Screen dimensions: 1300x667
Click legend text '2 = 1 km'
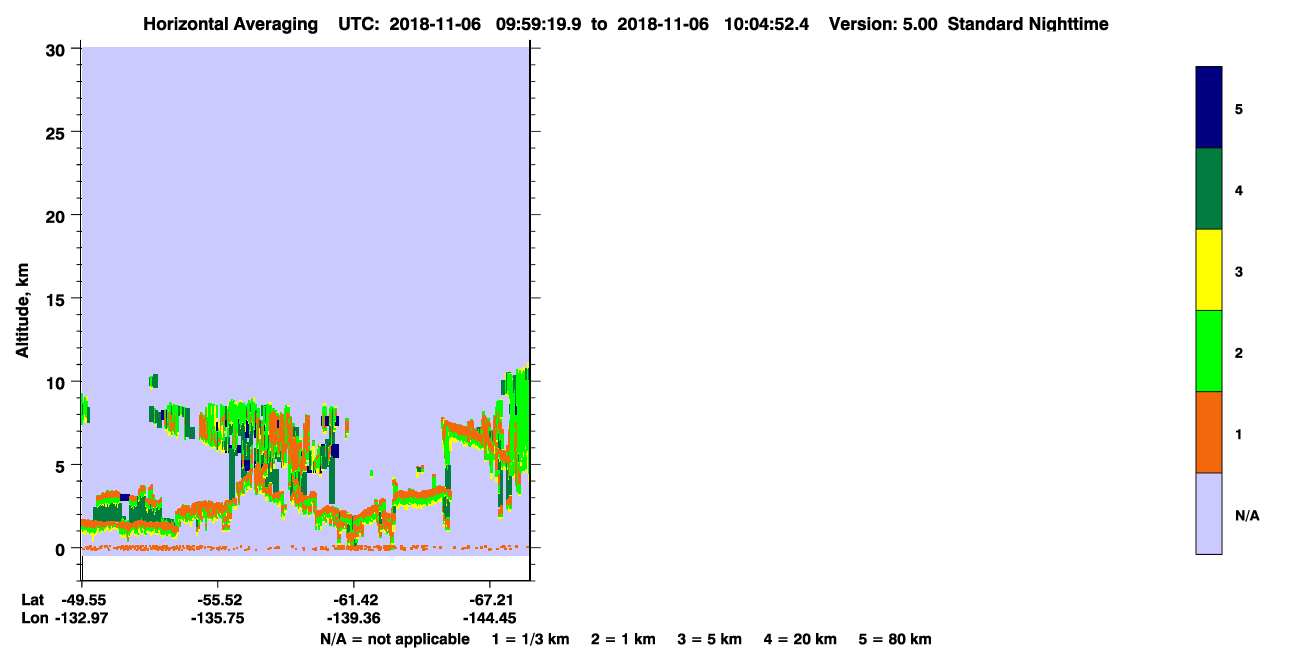pyautogui.click(x=623, y=639)
